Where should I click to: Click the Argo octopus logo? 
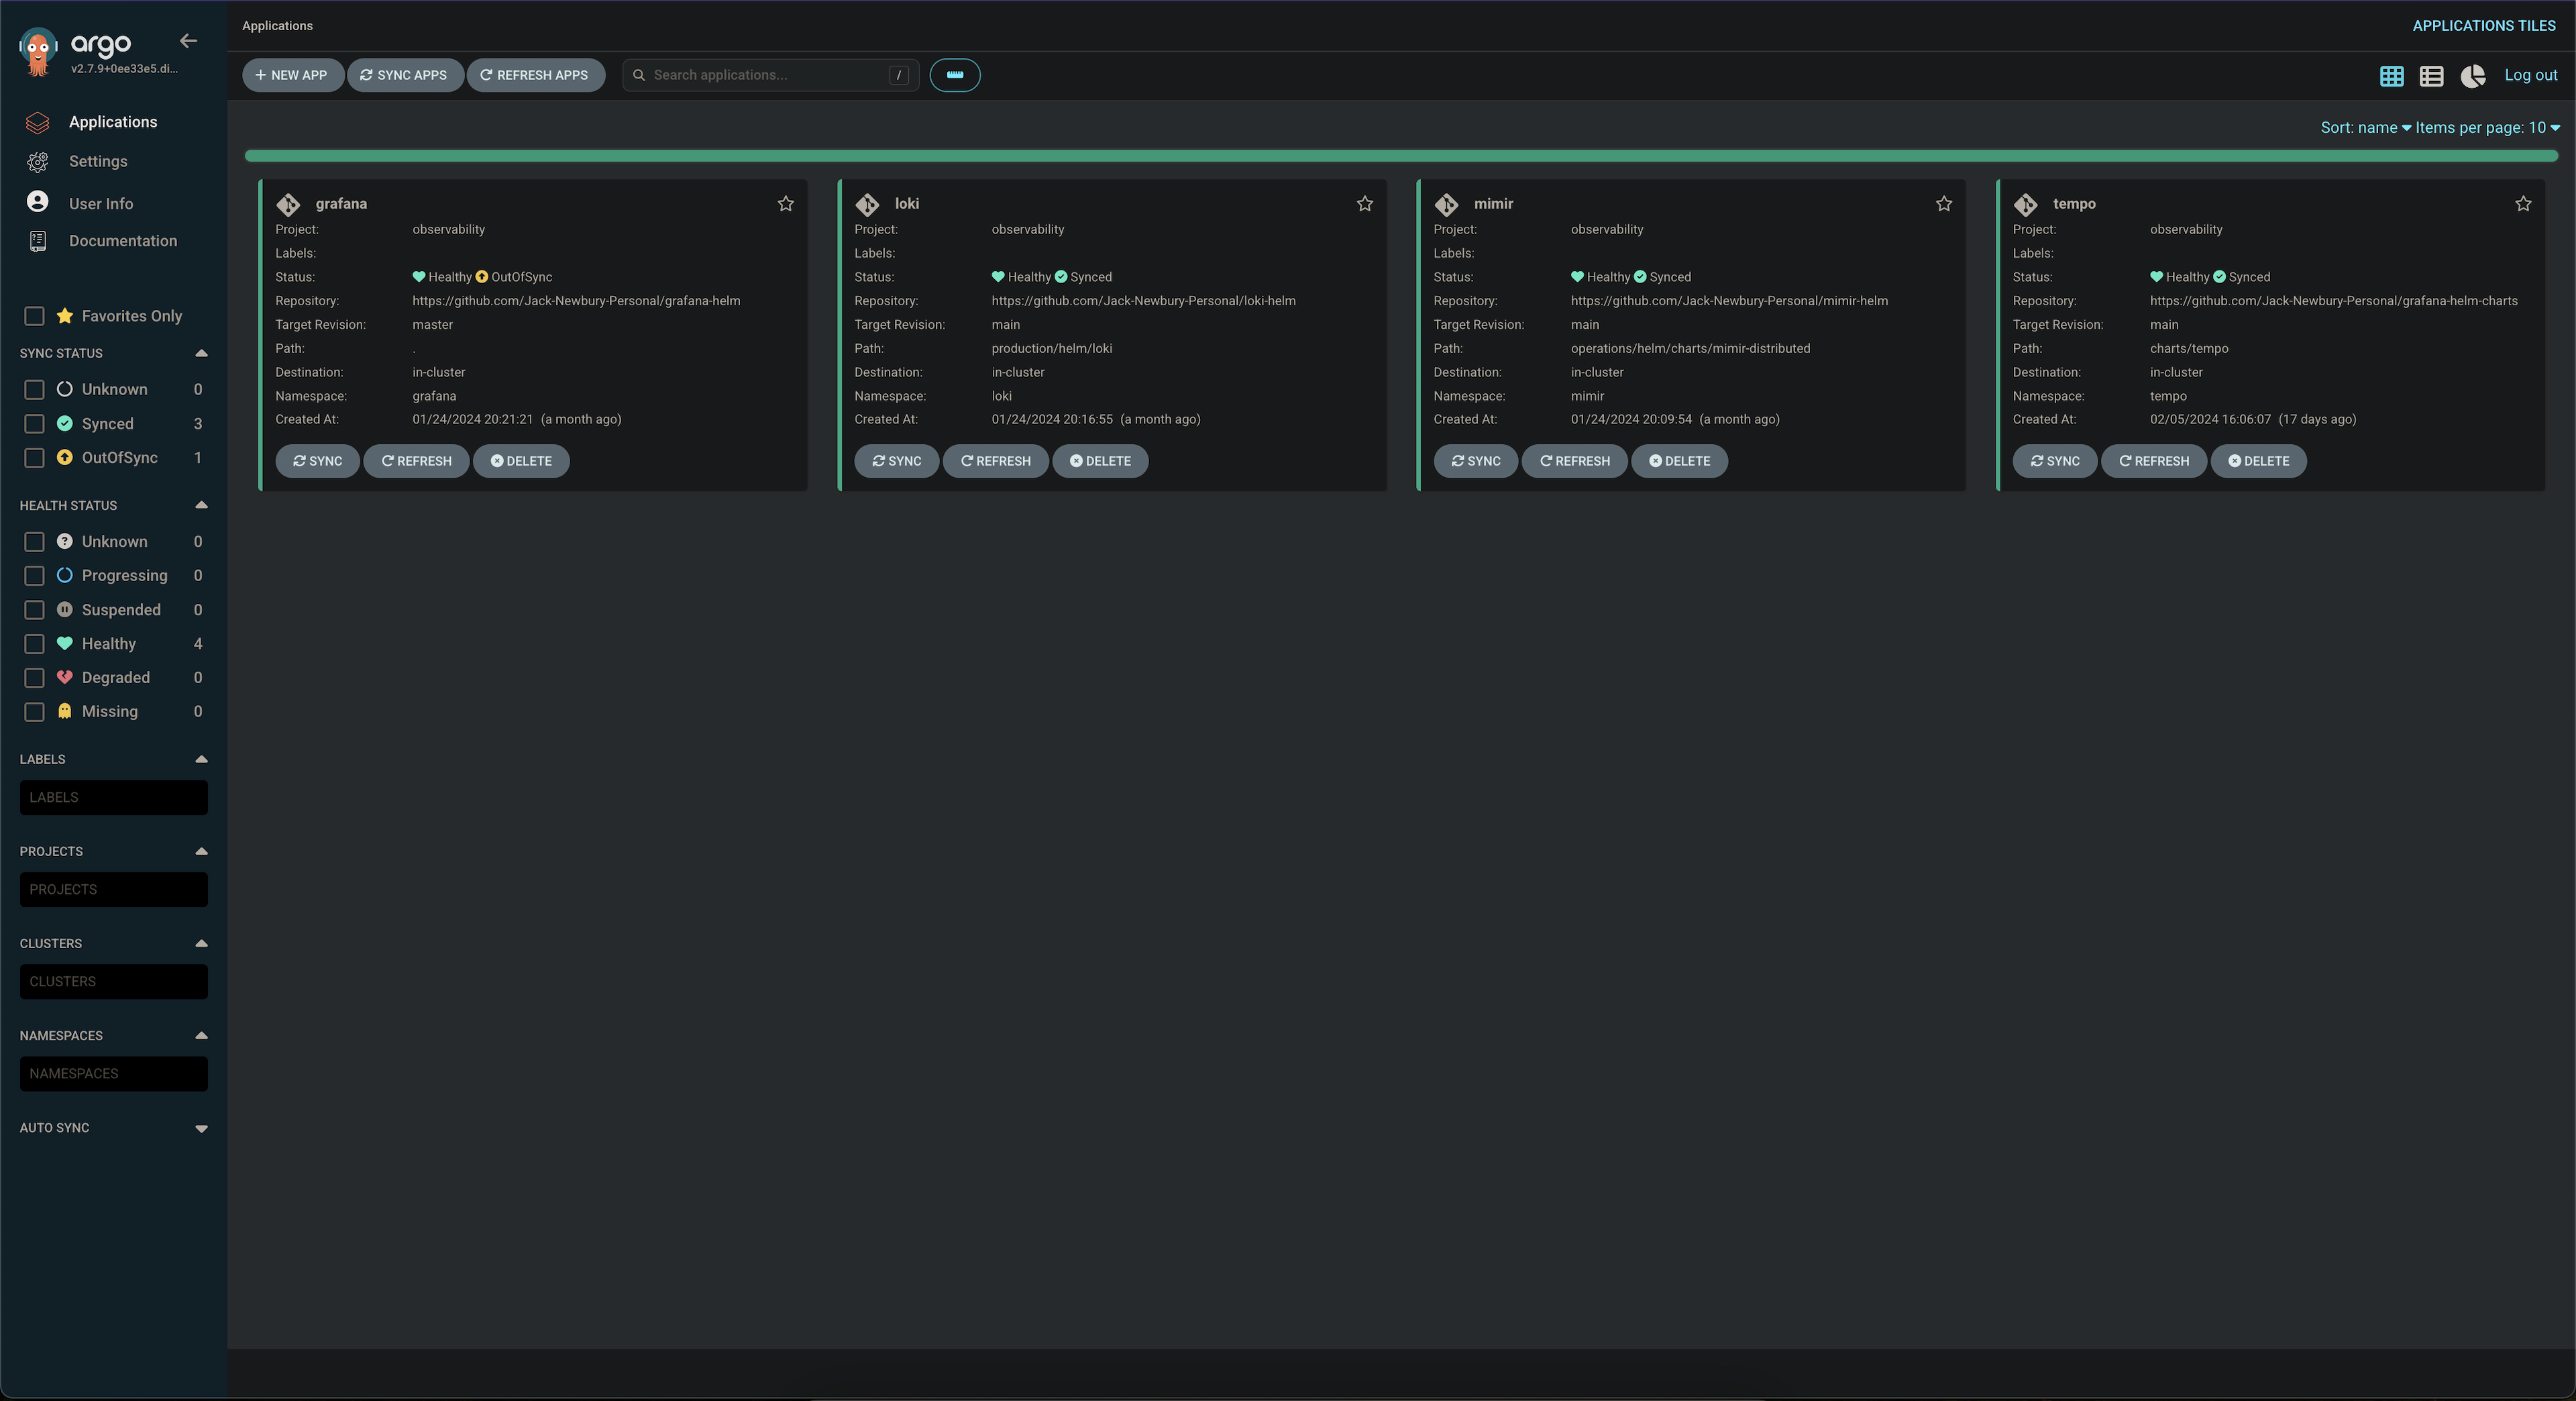coord(38,51)
